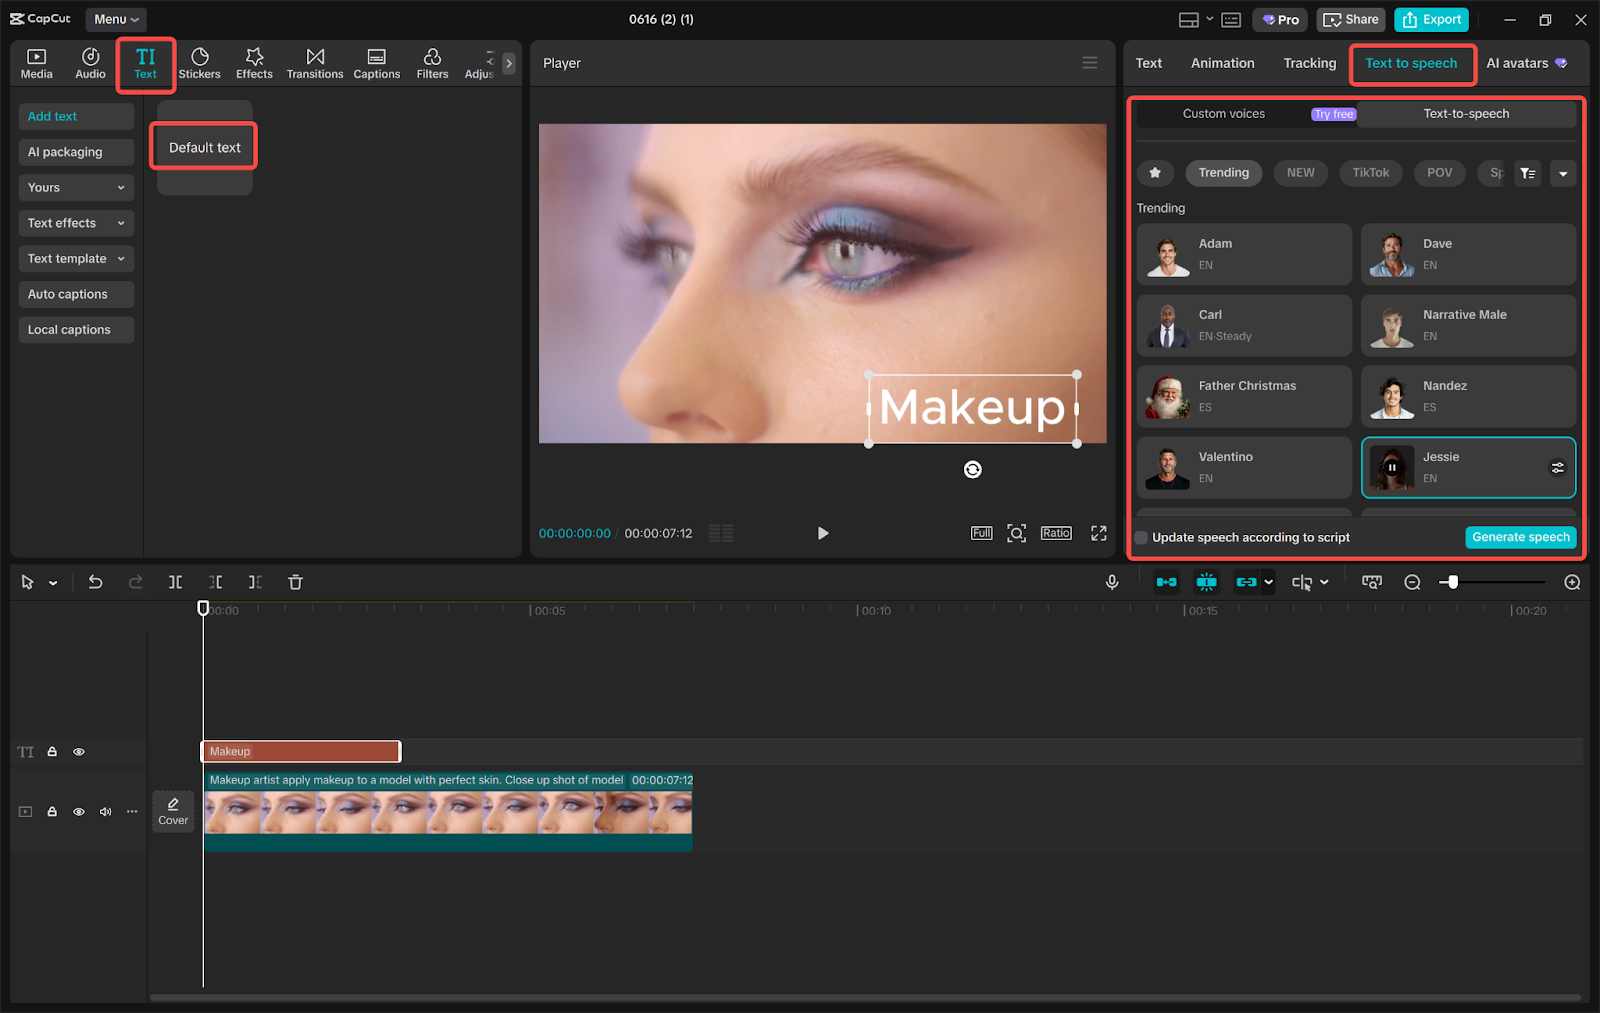1600x1013 pixels.
Task: Open the Stickers panel
Action: coord(199,63)
